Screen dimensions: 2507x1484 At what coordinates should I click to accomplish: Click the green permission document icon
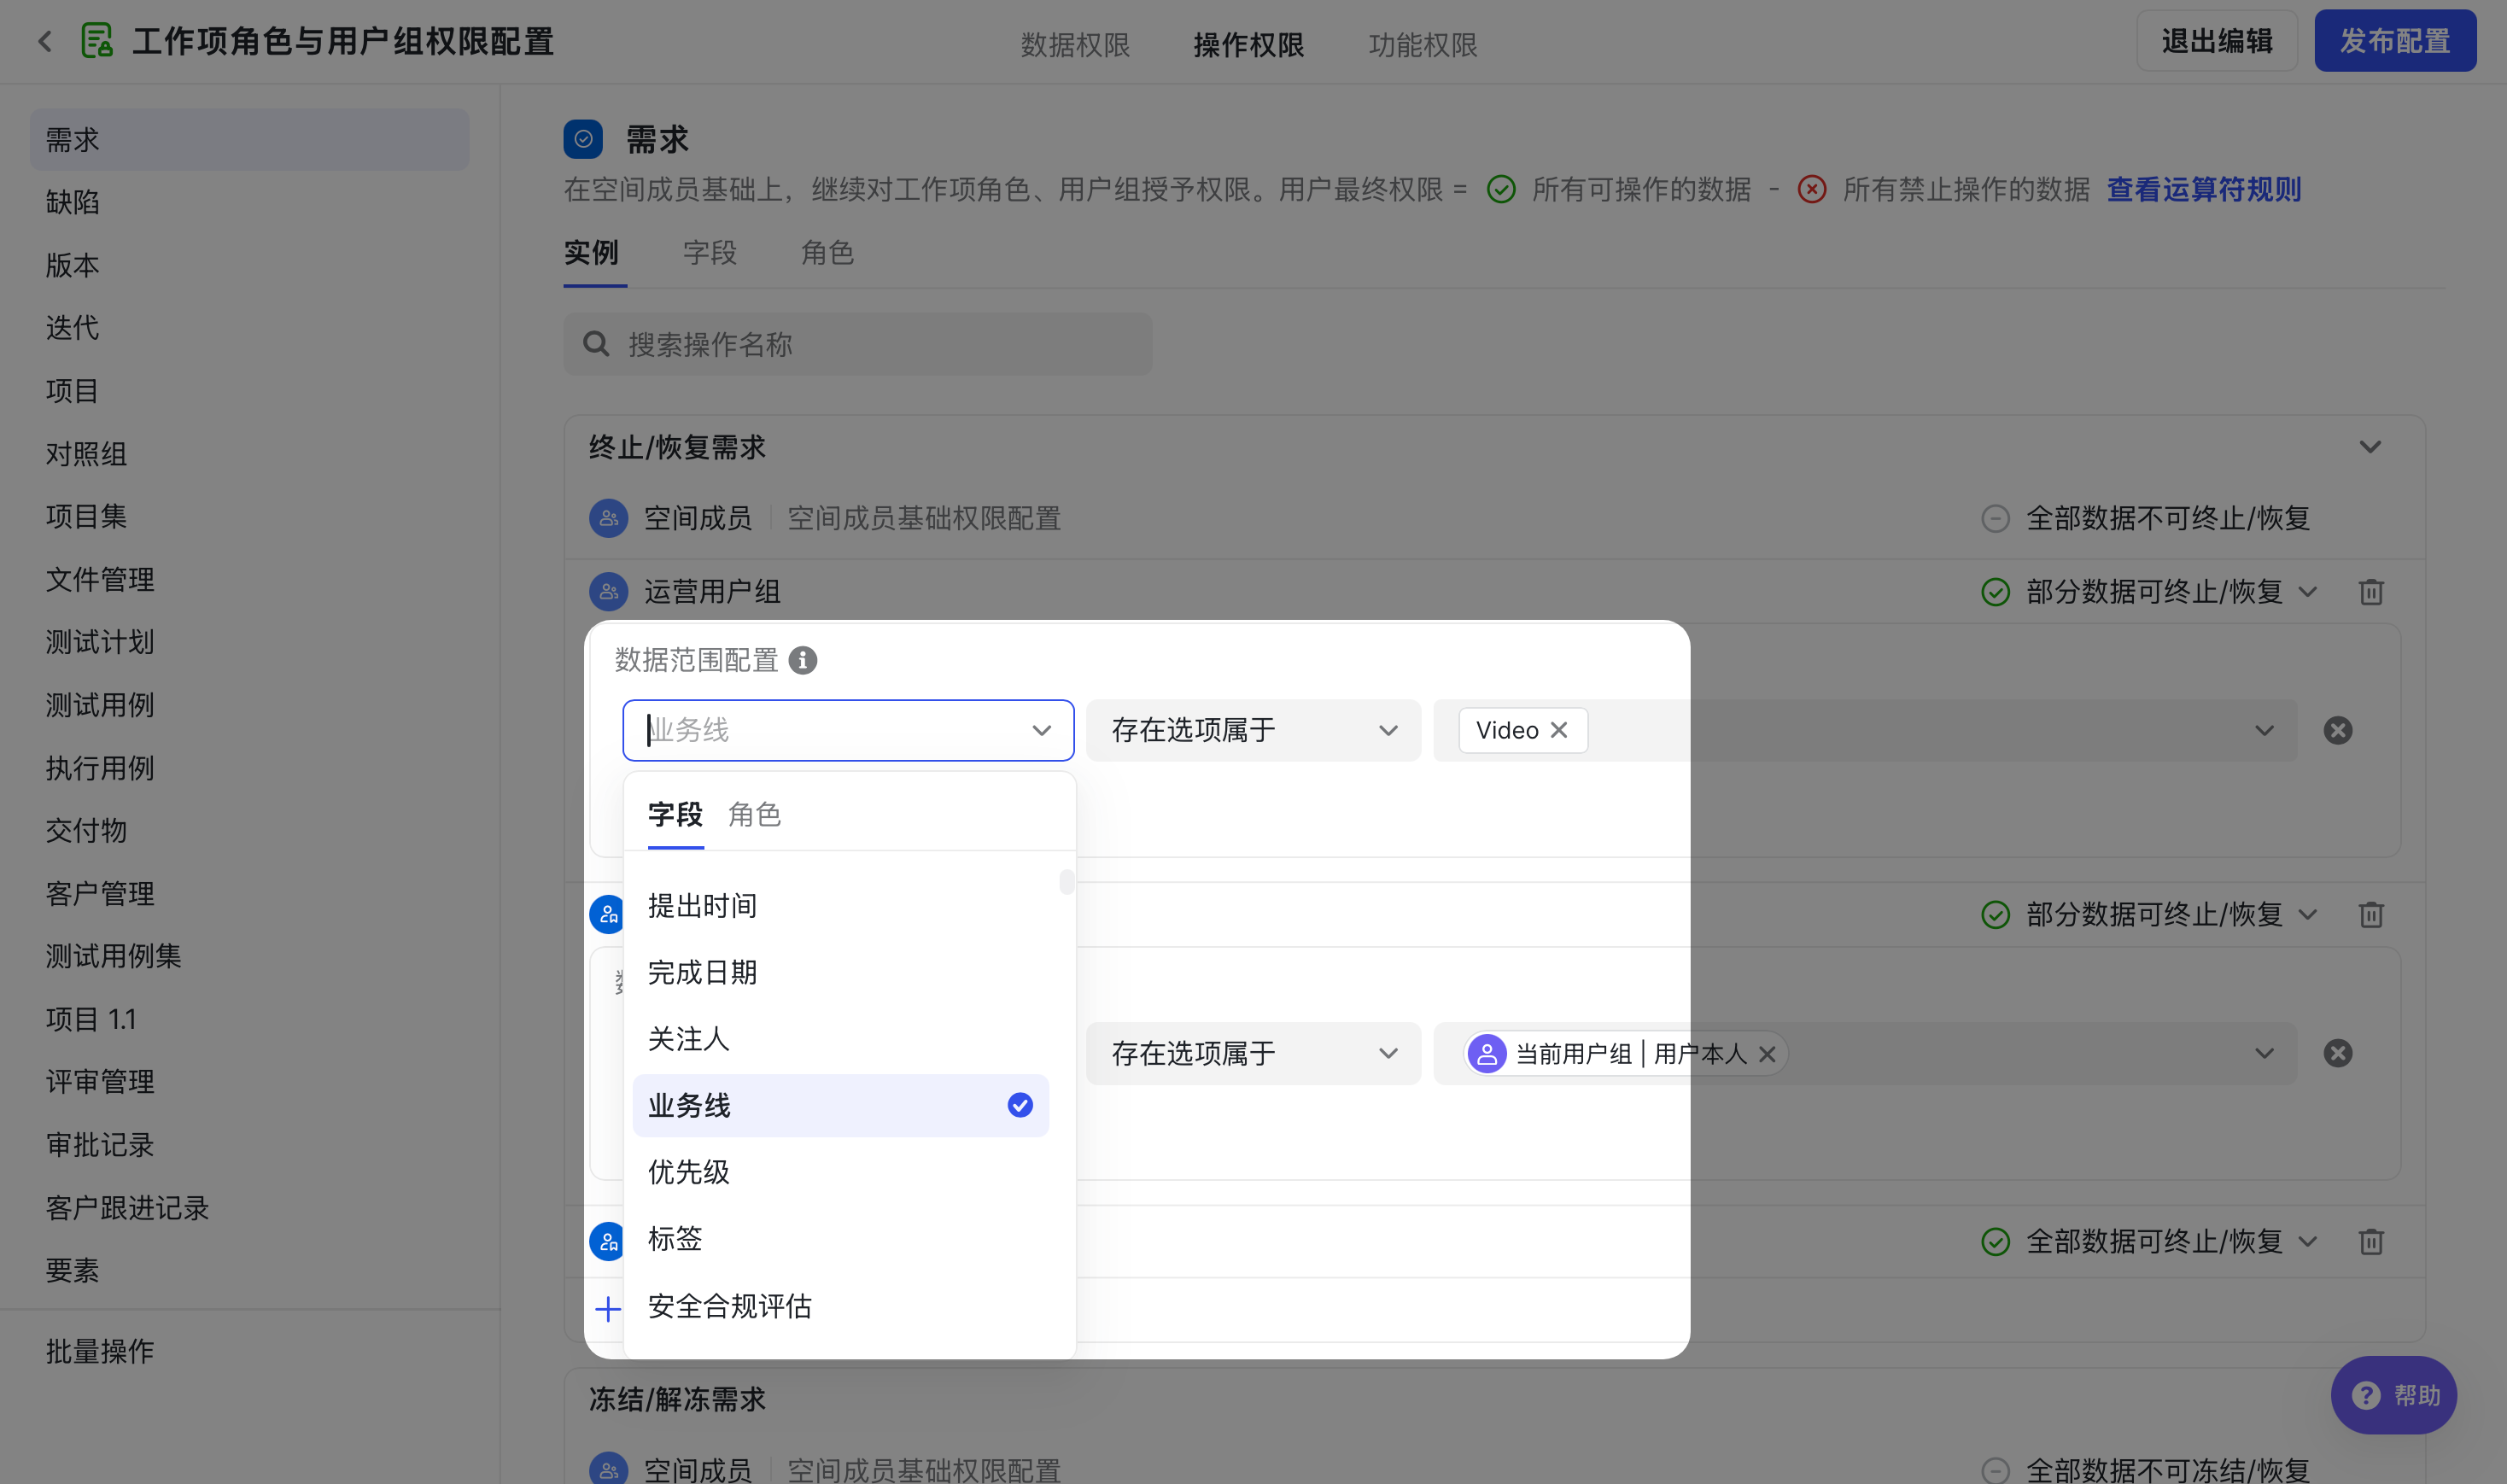pyautogui.click(x=97, y=41)
